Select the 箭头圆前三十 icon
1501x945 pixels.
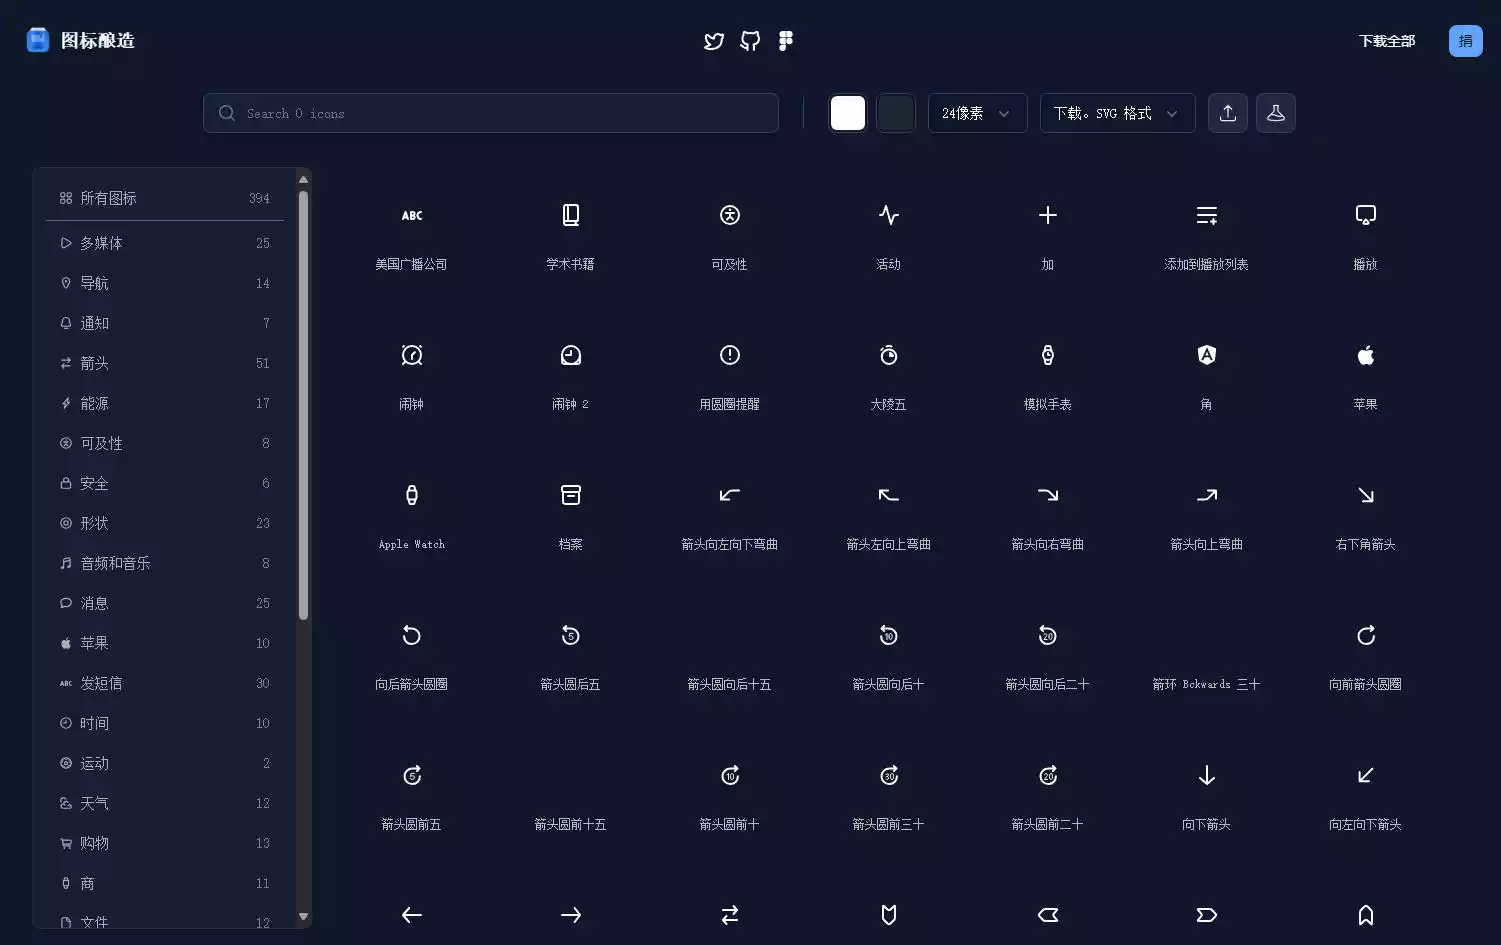click(x=889, y=775)
